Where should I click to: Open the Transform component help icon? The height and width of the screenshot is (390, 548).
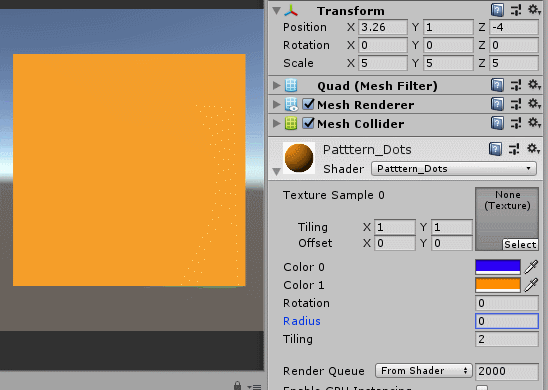(497, 10)
